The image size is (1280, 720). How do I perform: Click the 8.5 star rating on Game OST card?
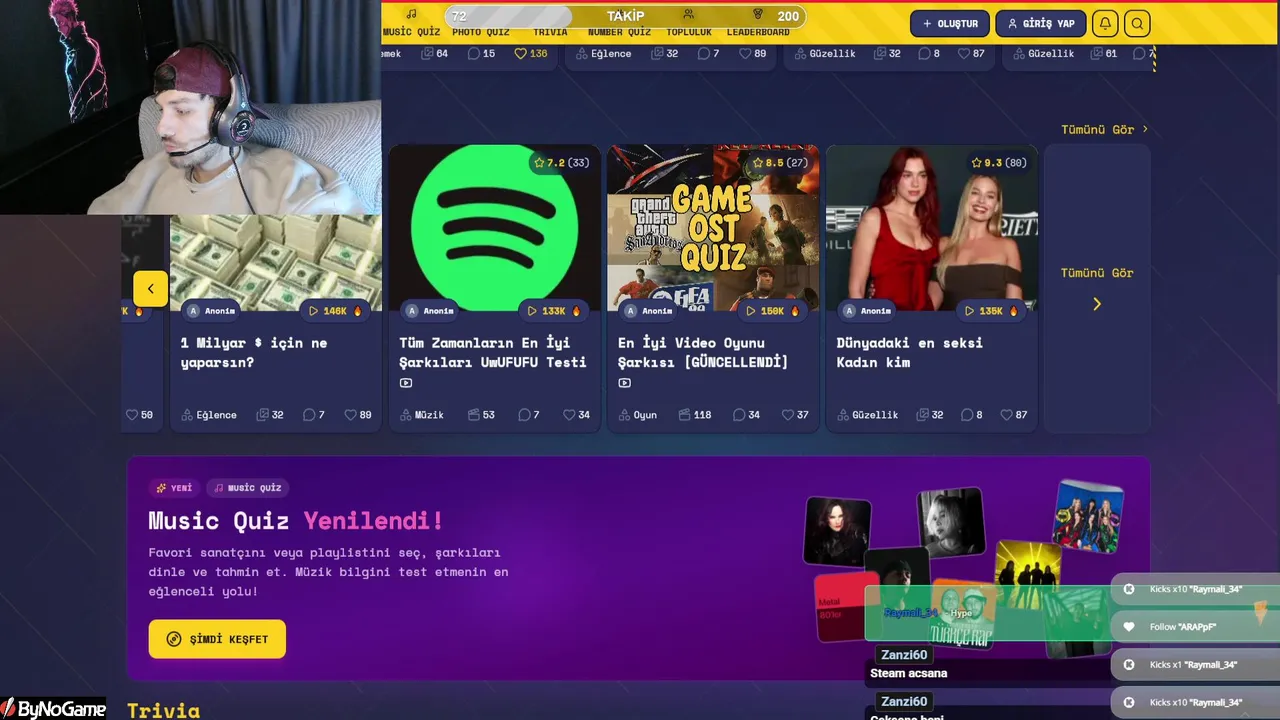tap(780, 163)
